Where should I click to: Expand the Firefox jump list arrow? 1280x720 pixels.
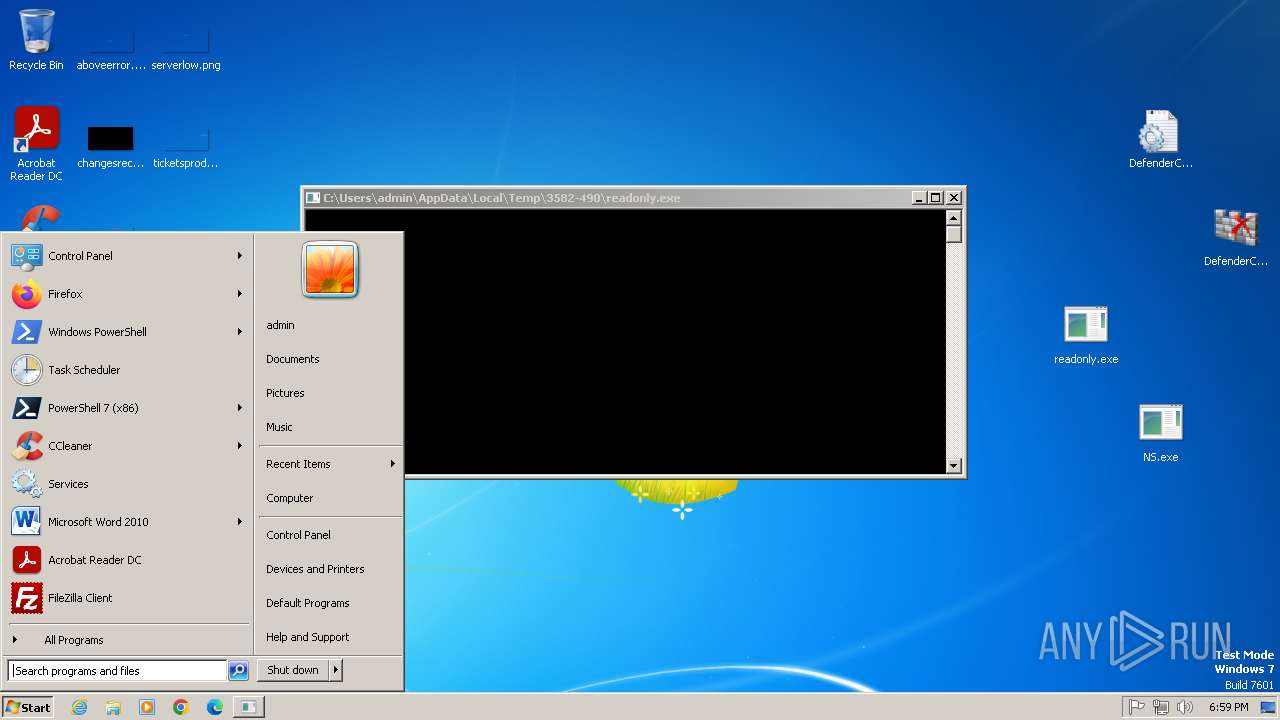coord(240,294)
